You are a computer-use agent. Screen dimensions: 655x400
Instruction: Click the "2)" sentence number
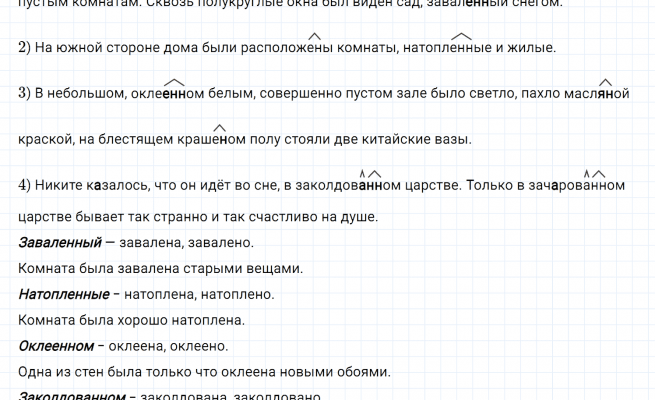click(x=26, y=47)
